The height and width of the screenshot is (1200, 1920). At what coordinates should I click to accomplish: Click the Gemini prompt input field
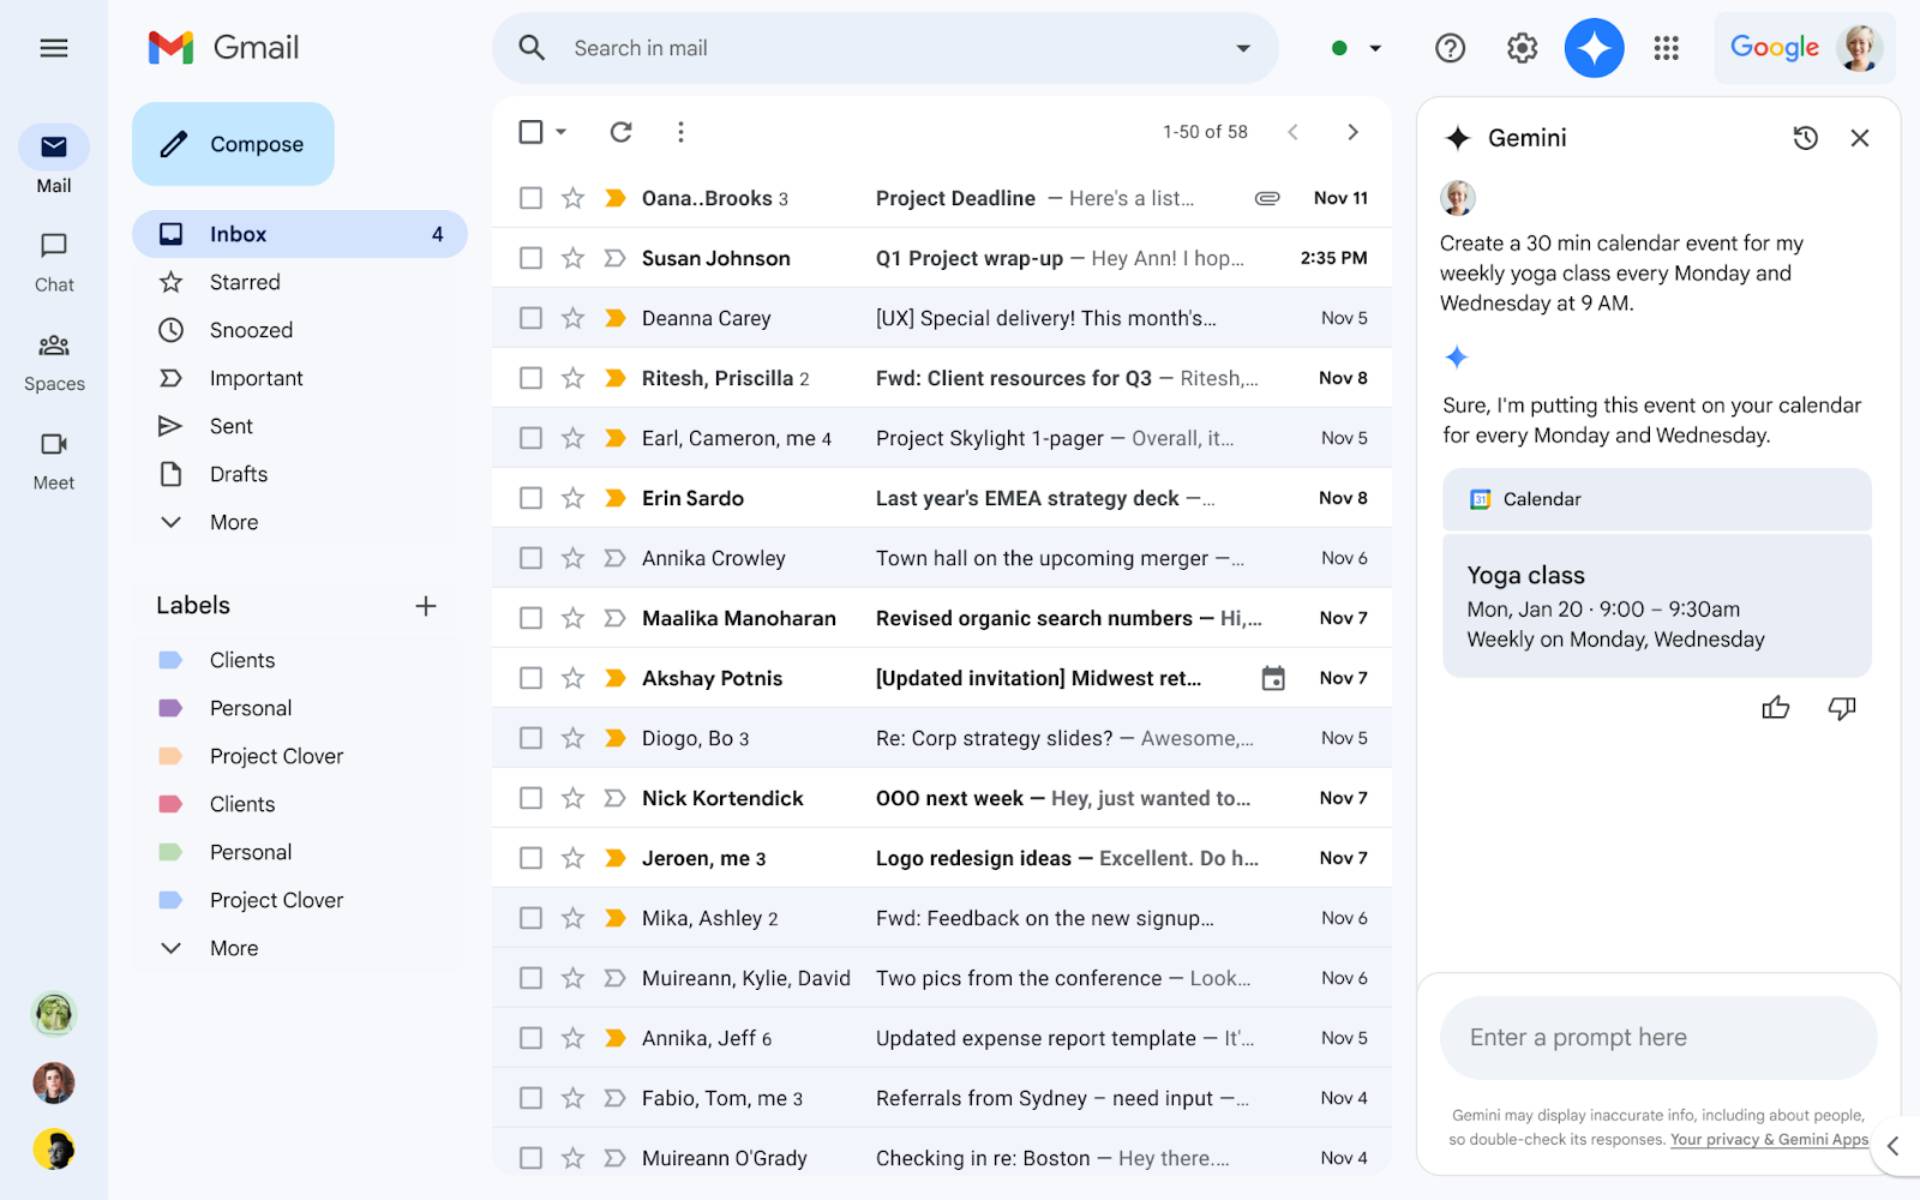pyautogui.click(x=1656, y=1037)
